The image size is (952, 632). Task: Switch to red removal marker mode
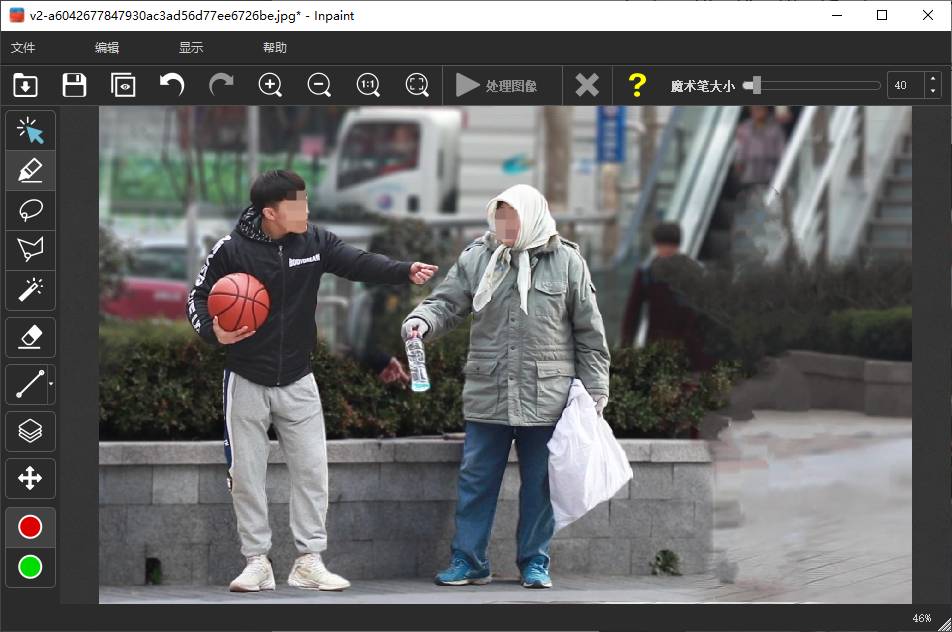coord(30,525)
